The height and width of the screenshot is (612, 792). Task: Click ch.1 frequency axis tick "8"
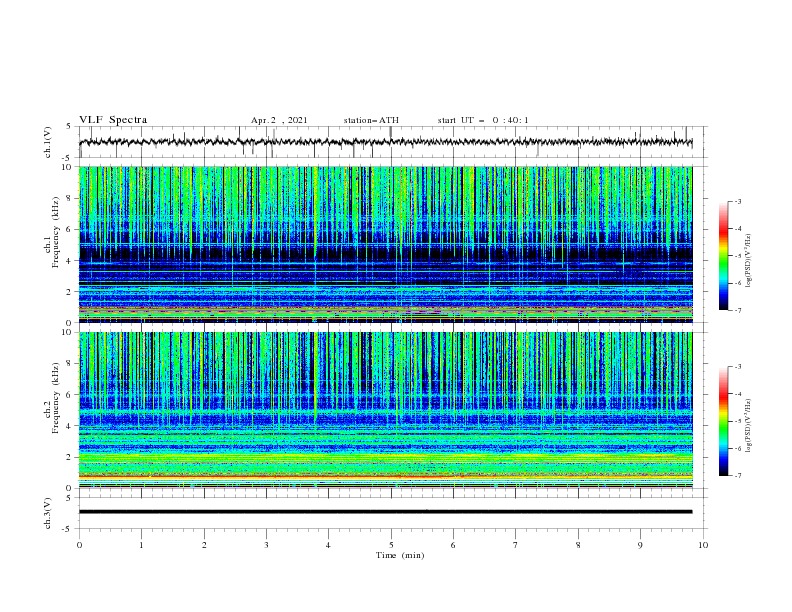[71, 198]
